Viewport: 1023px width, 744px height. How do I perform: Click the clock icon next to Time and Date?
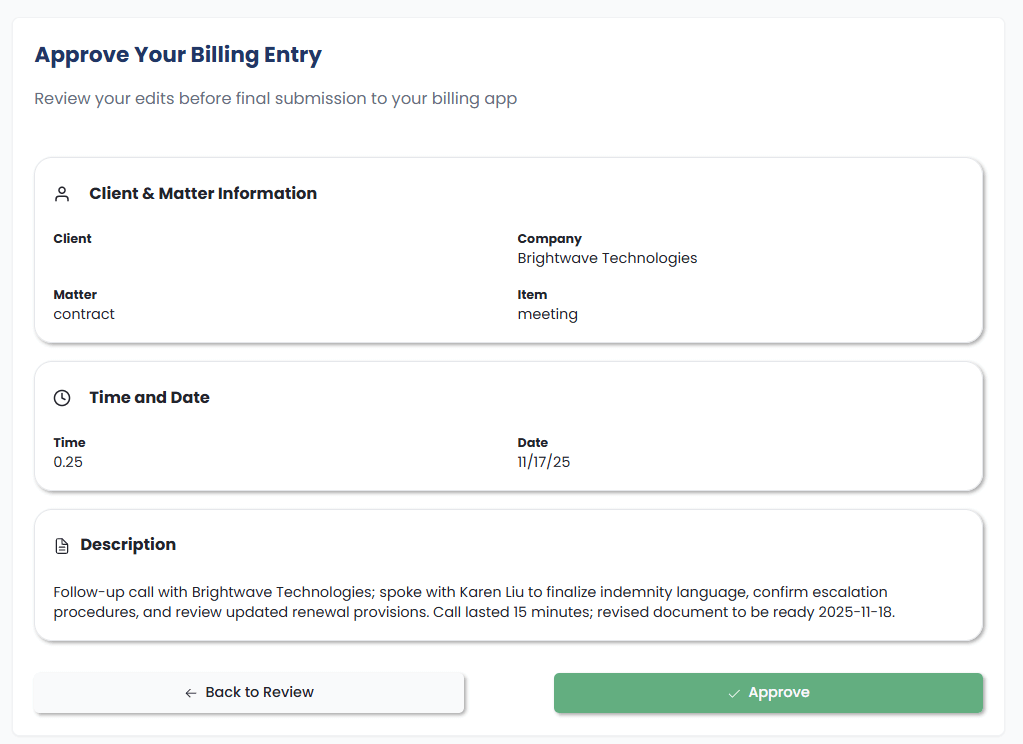(62, 398)
